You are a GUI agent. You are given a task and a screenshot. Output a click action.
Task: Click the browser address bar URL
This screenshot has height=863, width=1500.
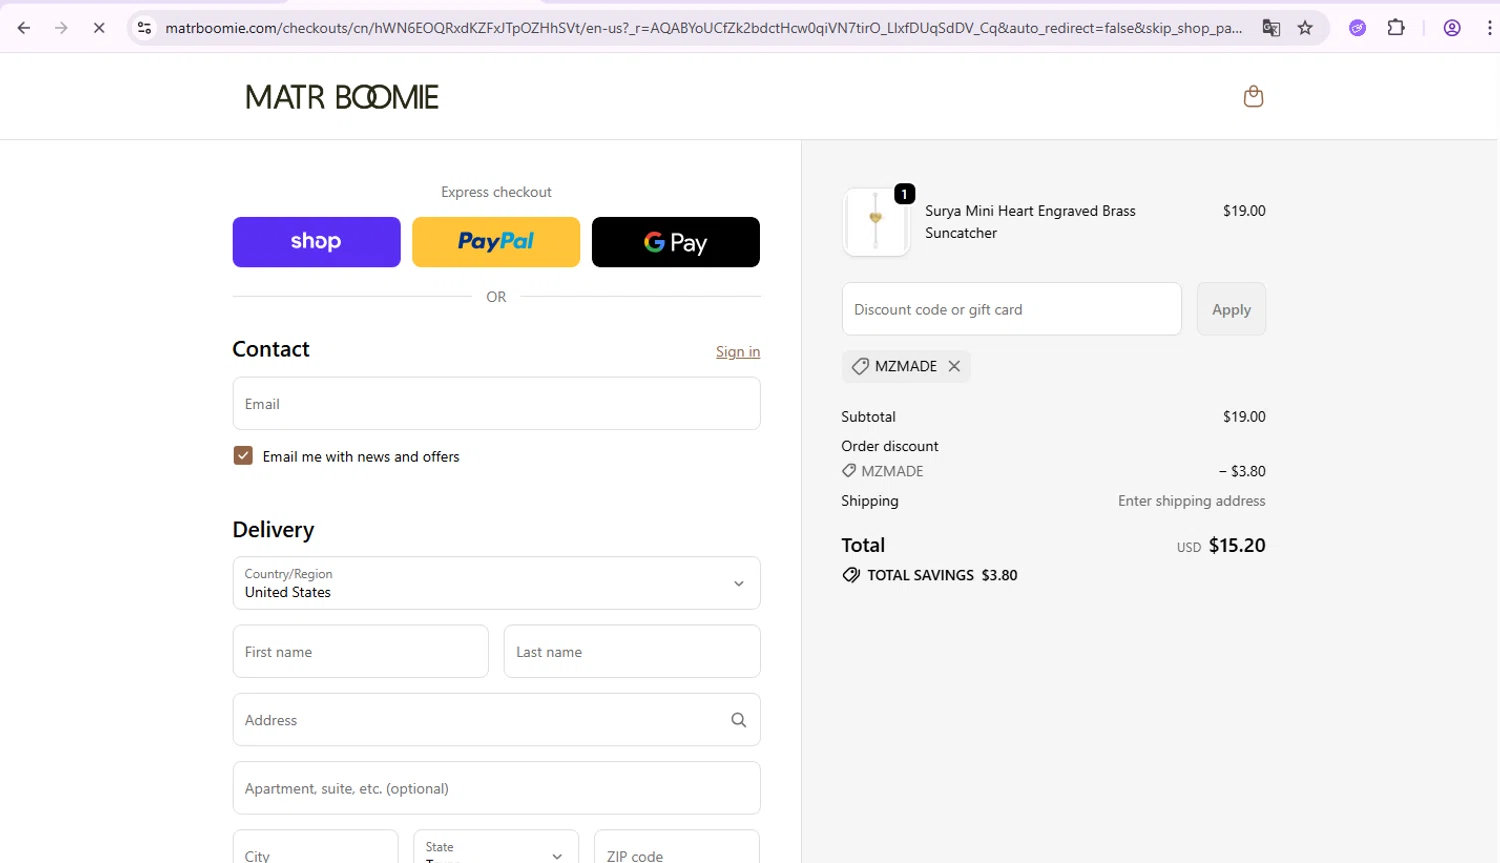click(x=703, y=28)
